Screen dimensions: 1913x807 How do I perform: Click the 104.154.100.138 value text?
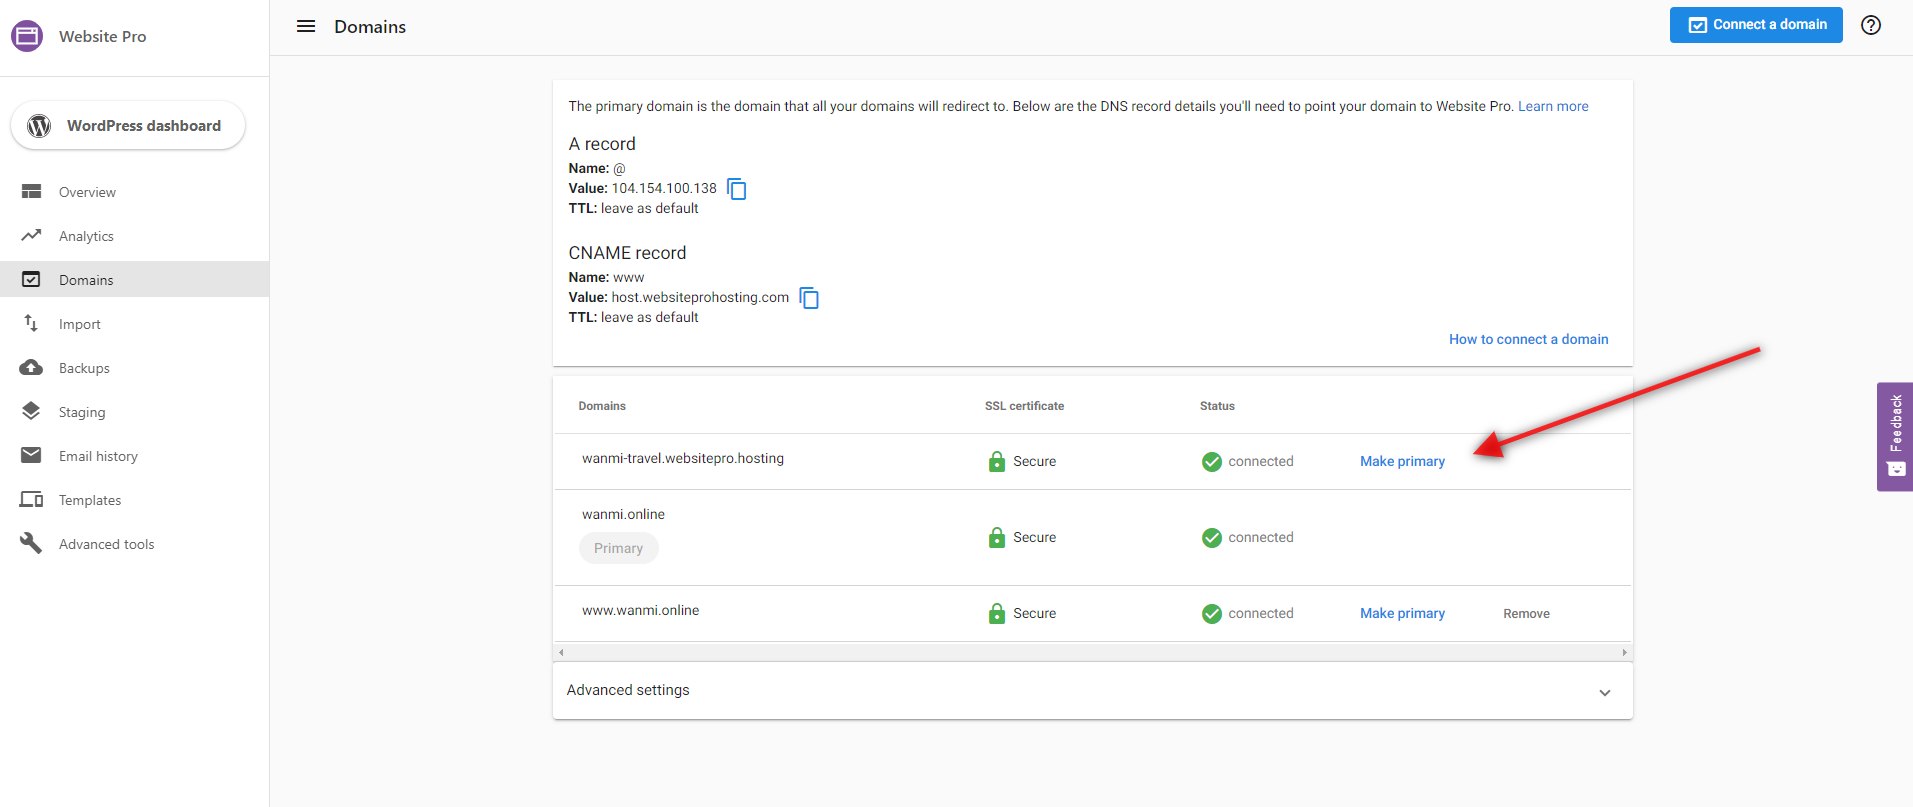point(664,188)
